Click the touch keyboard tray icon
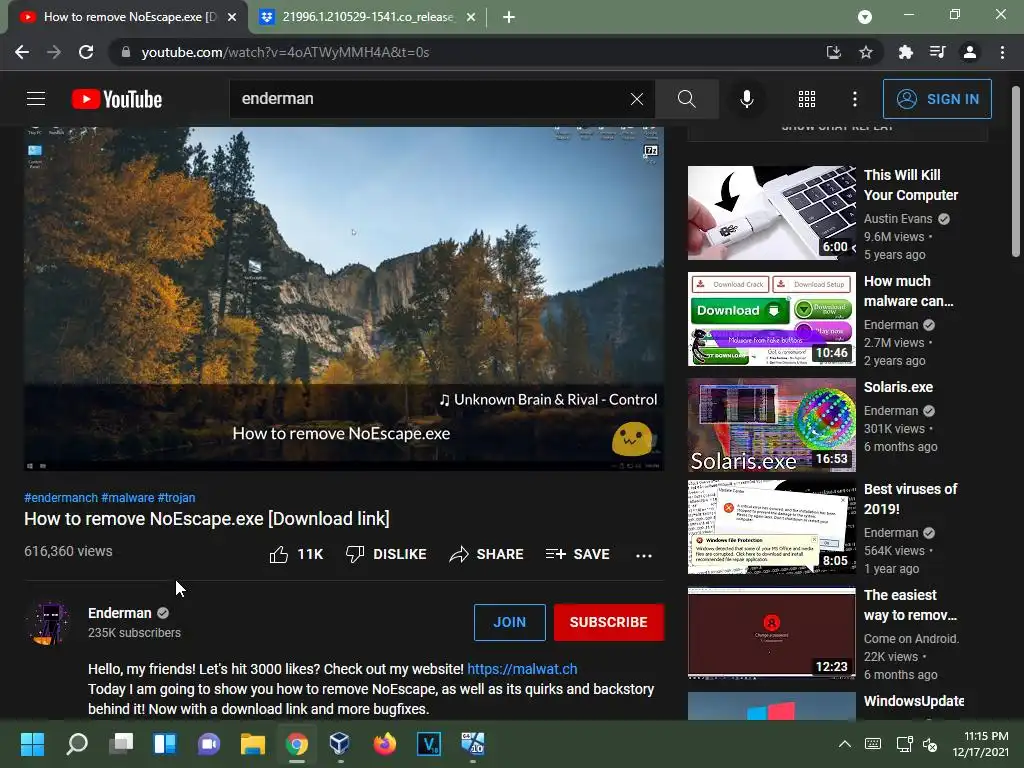The image size is (1024, 768). (872, 744)
